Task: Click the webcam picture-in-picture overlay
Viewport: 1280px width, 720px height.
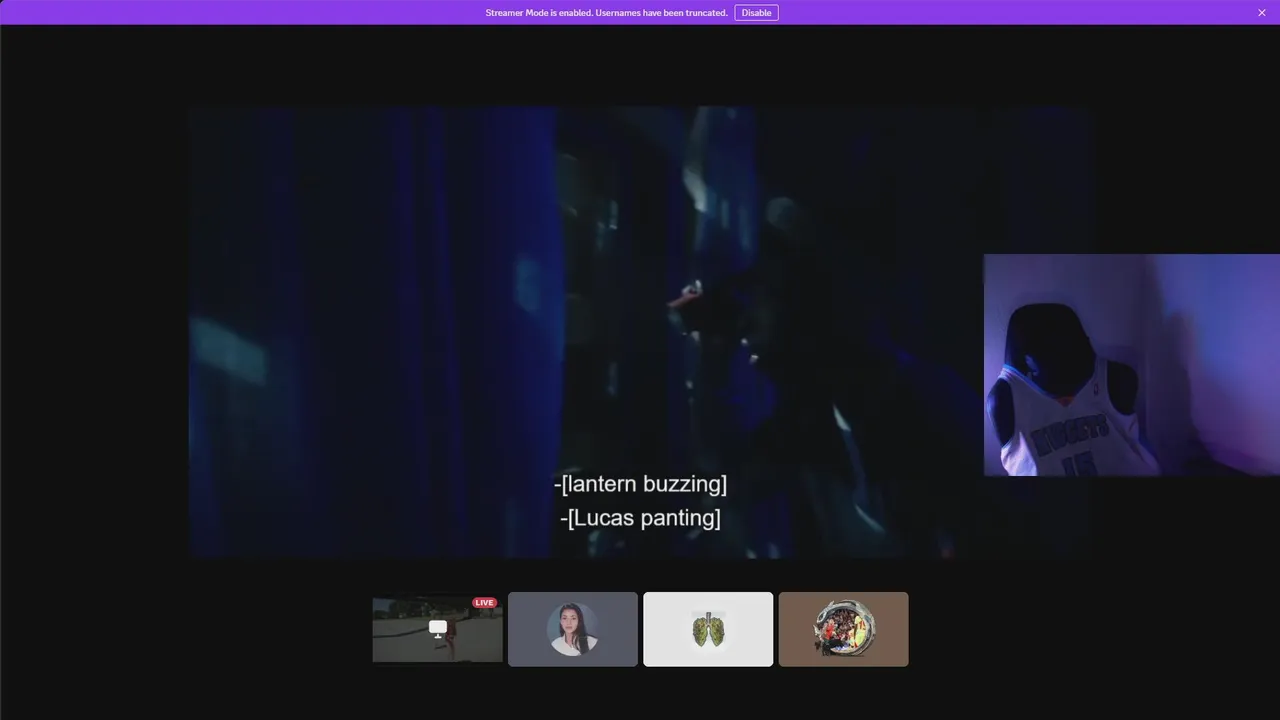Action: click(x=1132, y=365)
